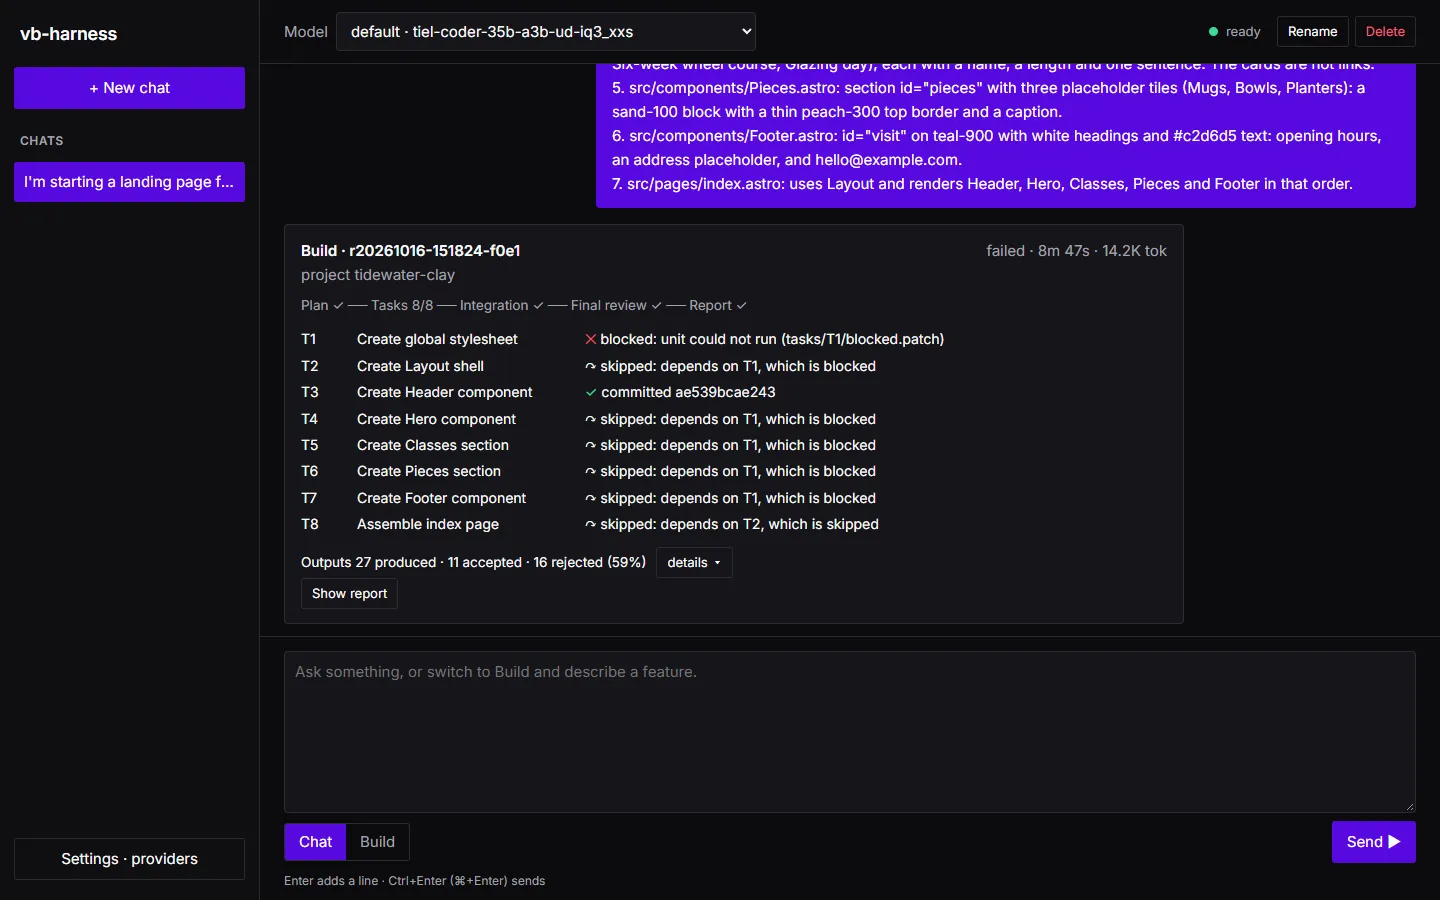Click the red blocked X icon for T1
The height and width of the screenshot is (900, 1440).
pos(591,340)
